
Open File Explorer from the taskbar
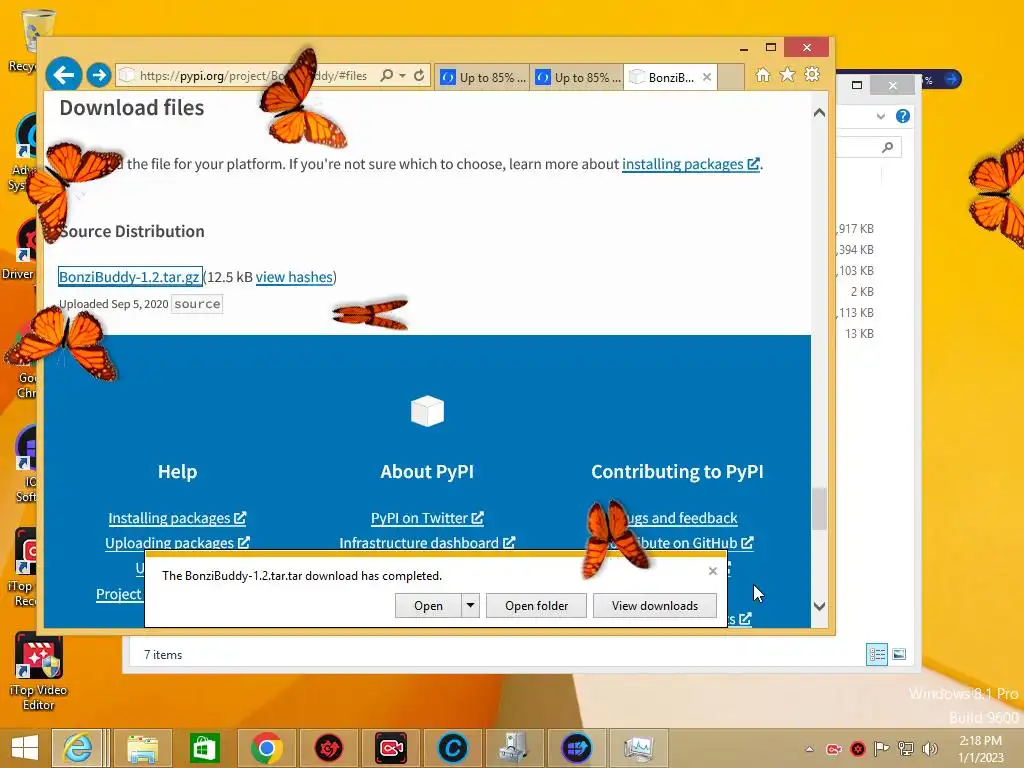point(142,748)
